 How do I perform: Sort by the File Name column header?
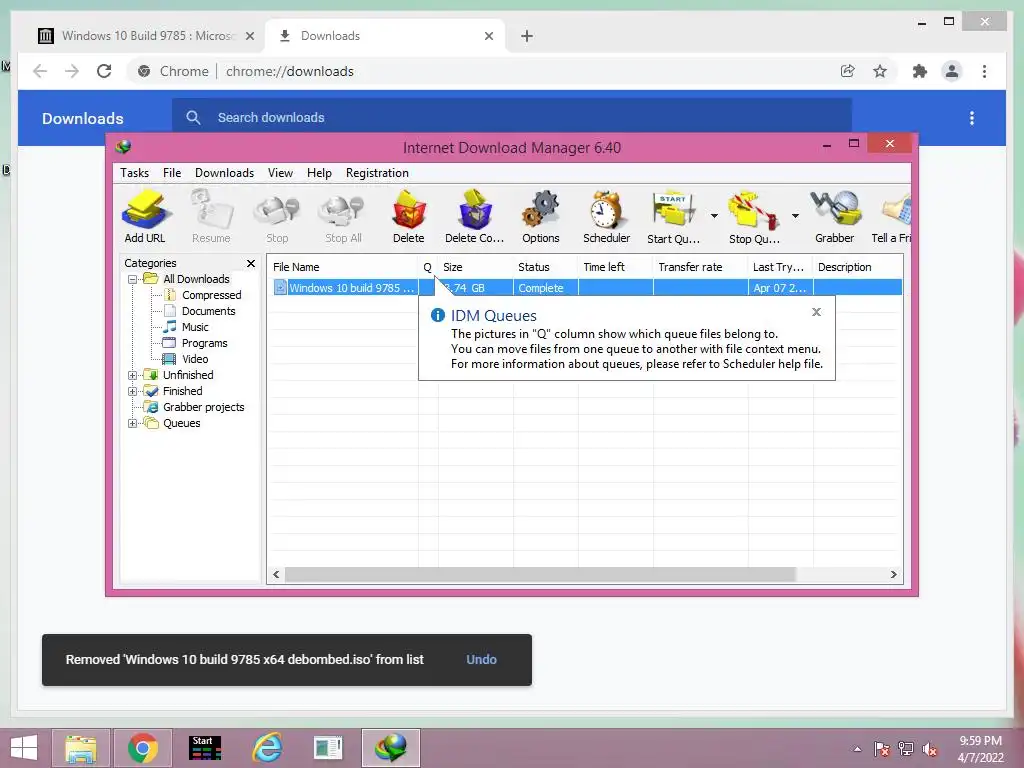click(343, 267)
